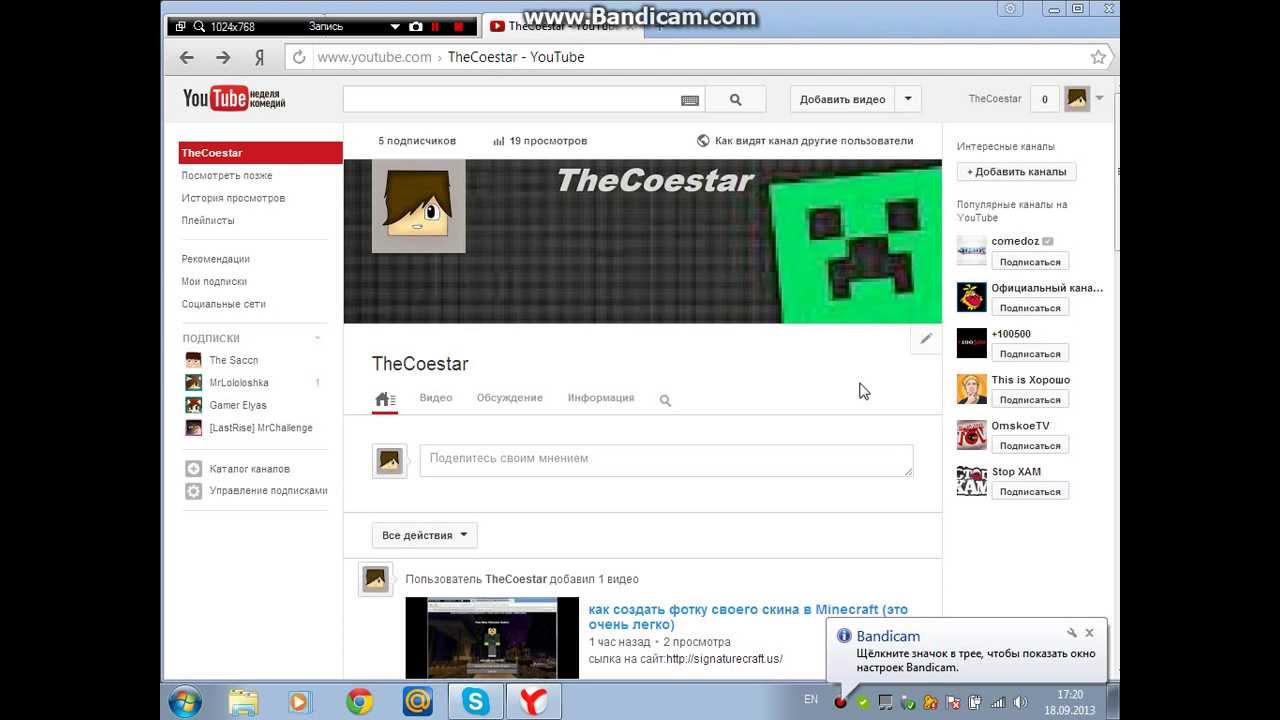Click the 'Поделитесь своим мнением' text box

pyautogui.click(x=666, y=460)
